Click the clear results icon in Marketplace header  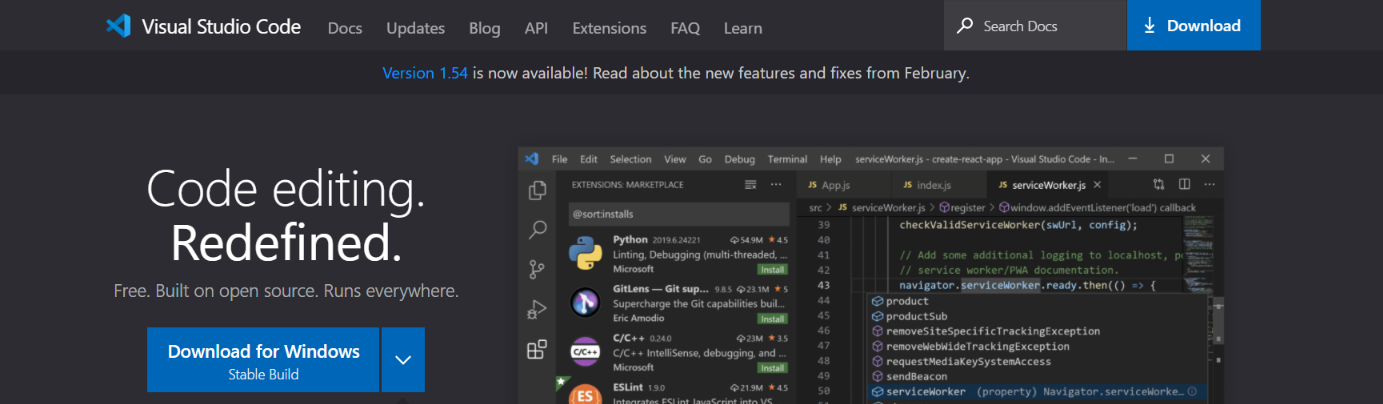coord(751,185)
